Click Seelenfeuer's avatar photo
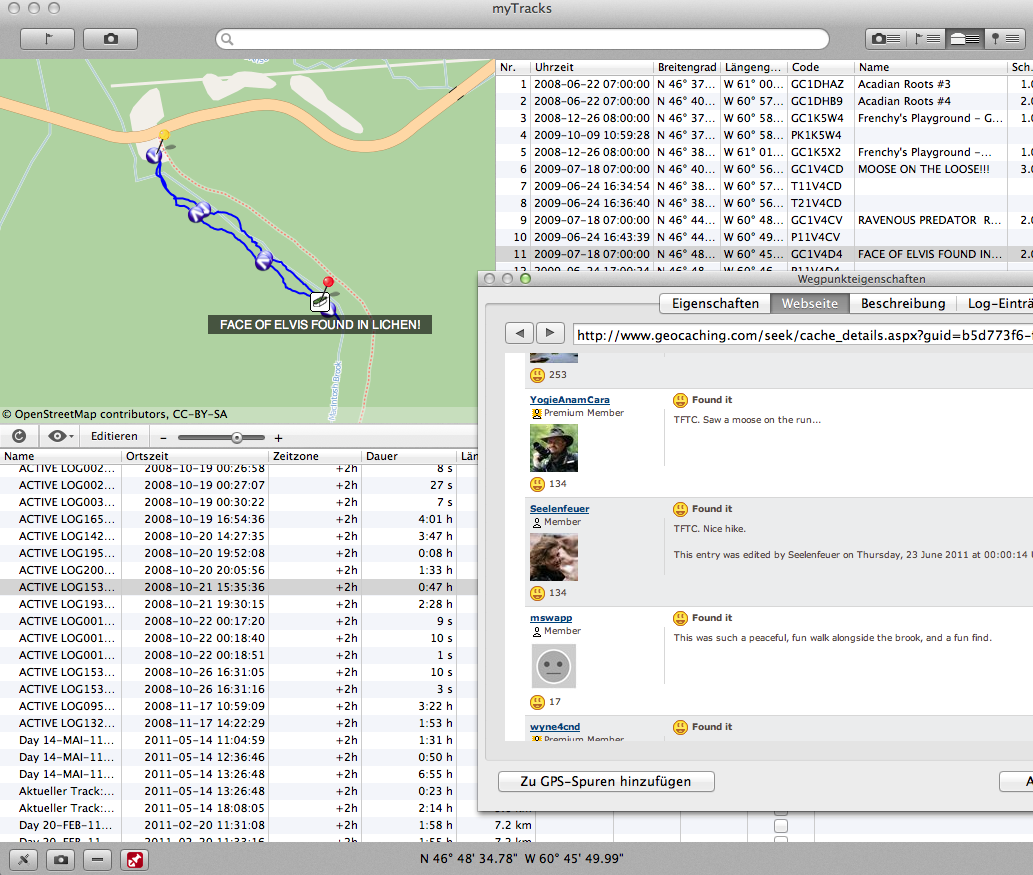The height and width of the screenshot is (875, 1033). (x=554, y=557)
